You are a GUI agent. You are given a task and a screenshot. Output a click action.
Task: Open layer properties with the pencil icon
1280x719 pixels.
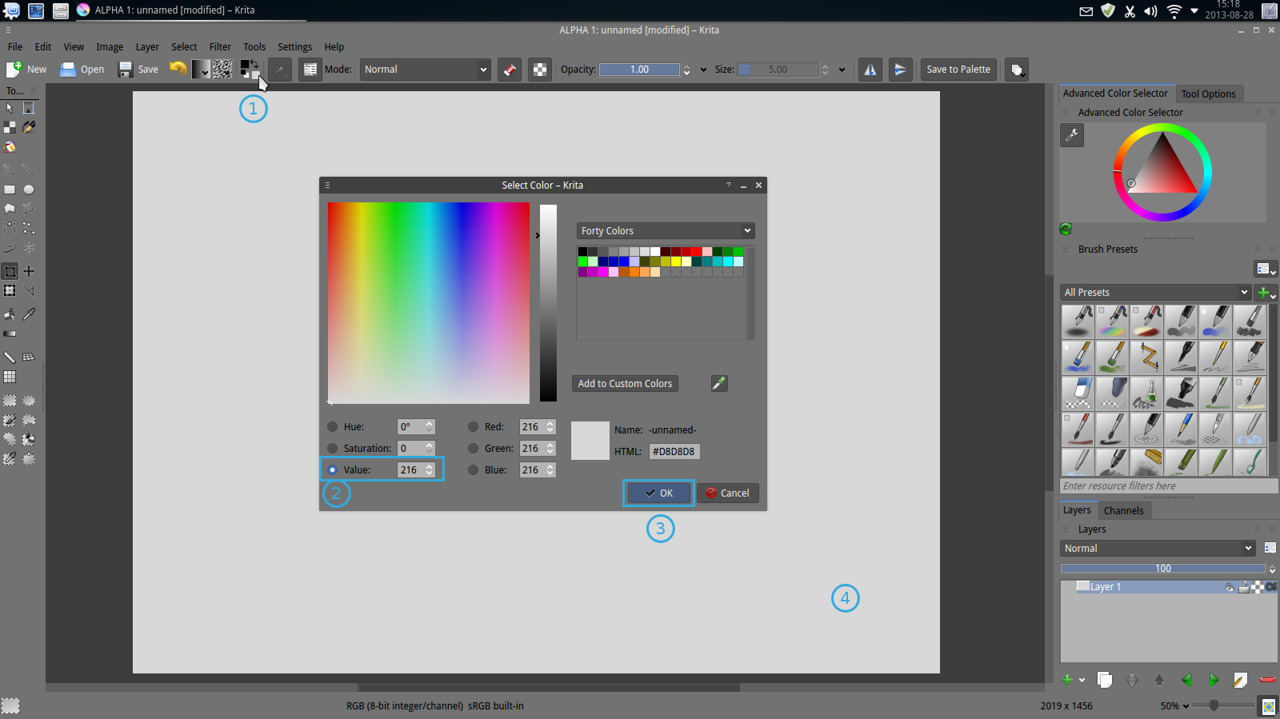pyautogui.click(x=1239, y=679)
